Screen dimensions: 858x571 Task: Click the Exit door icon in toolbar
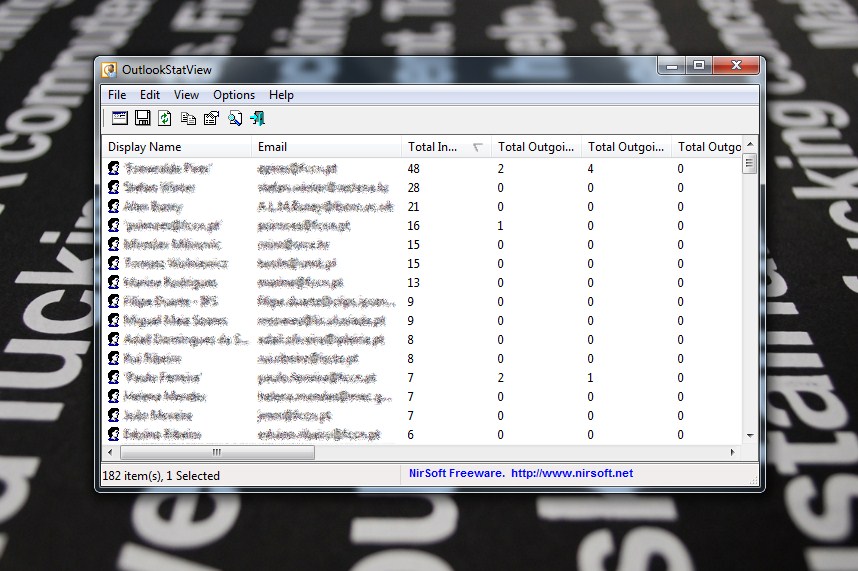pos(258,118)
